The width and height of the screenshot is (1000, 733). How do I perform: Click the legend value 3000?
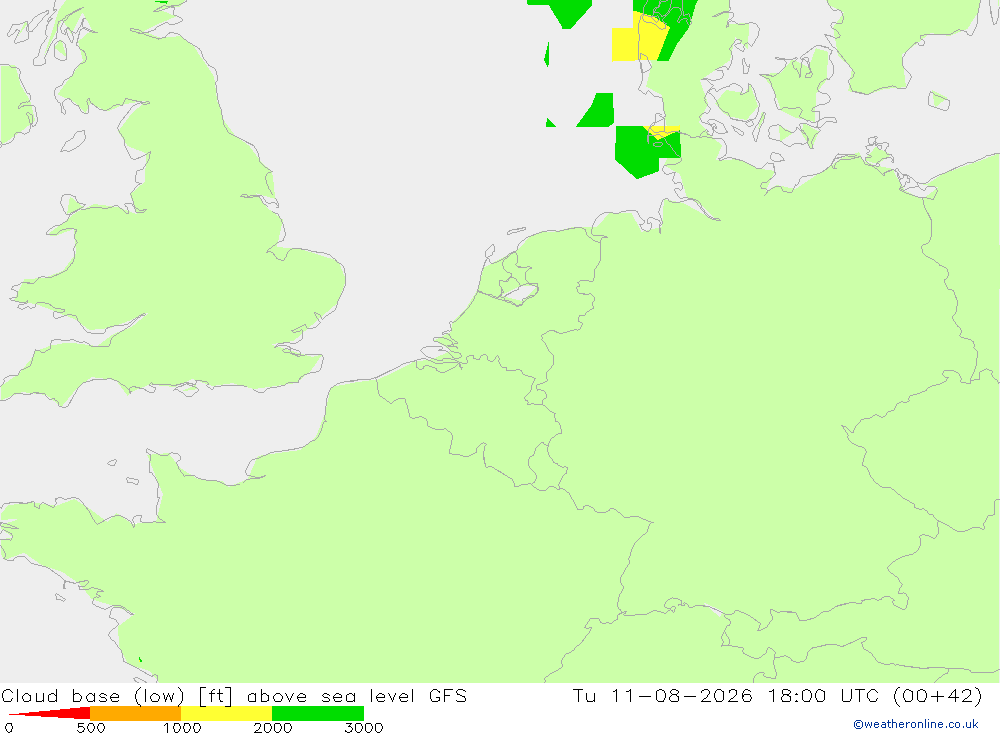[364, 727]
